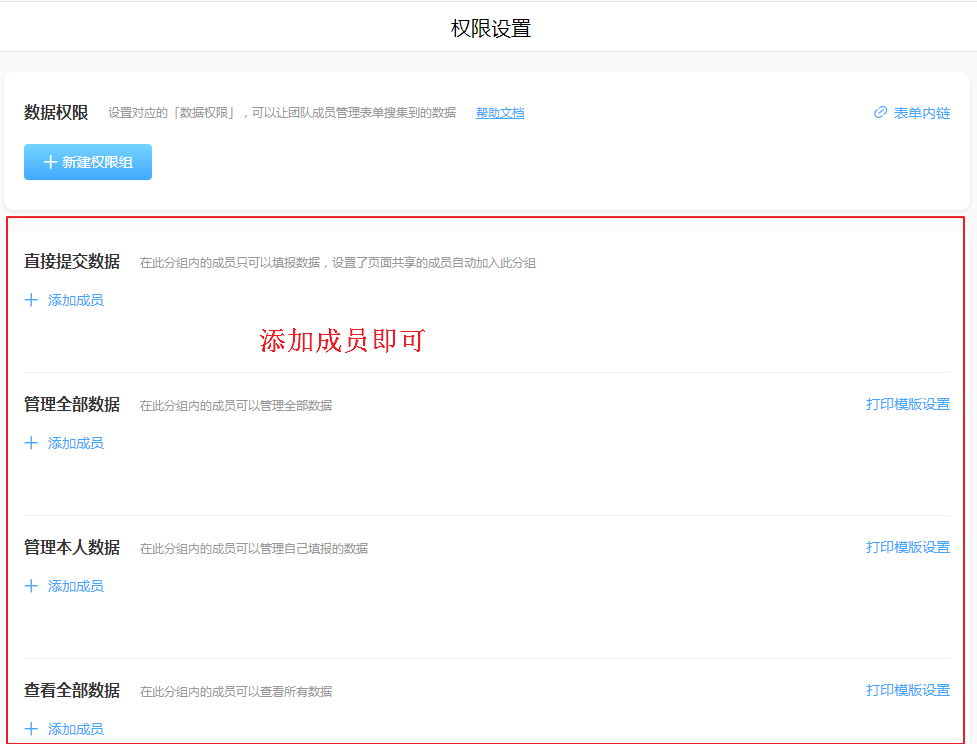This screenshot has height=744, width=977.
Task: Open 打印模版设置 for 查看全部数据
Action: click(907, 690)
